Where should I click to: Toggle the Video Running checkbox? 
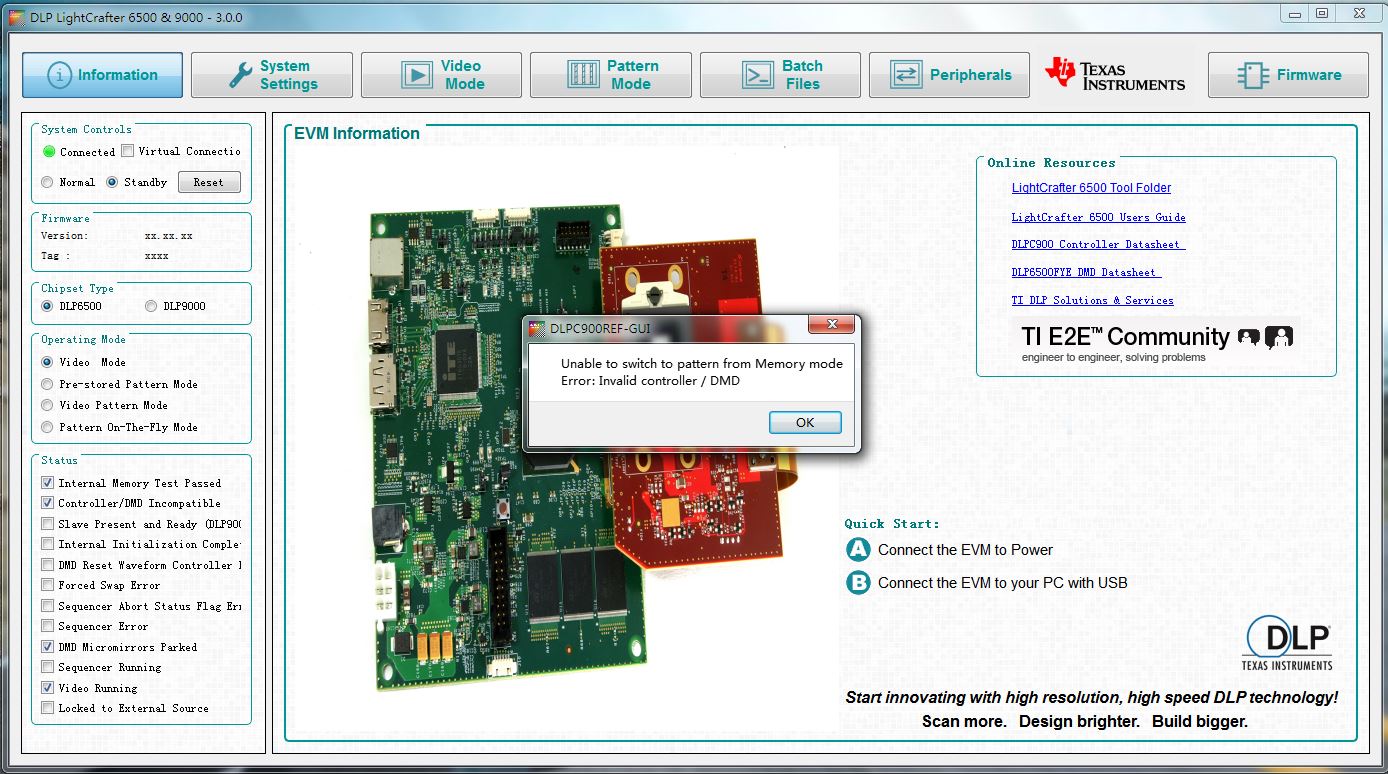tap(47, 688)
